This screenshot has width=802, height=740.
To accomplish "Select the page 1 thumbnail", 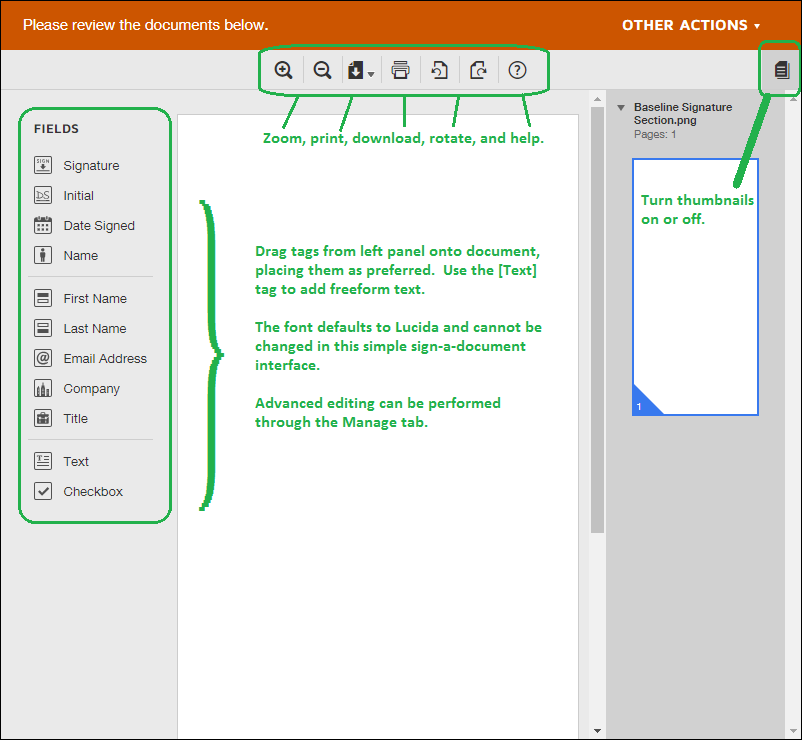I will [x=695, y=286].
